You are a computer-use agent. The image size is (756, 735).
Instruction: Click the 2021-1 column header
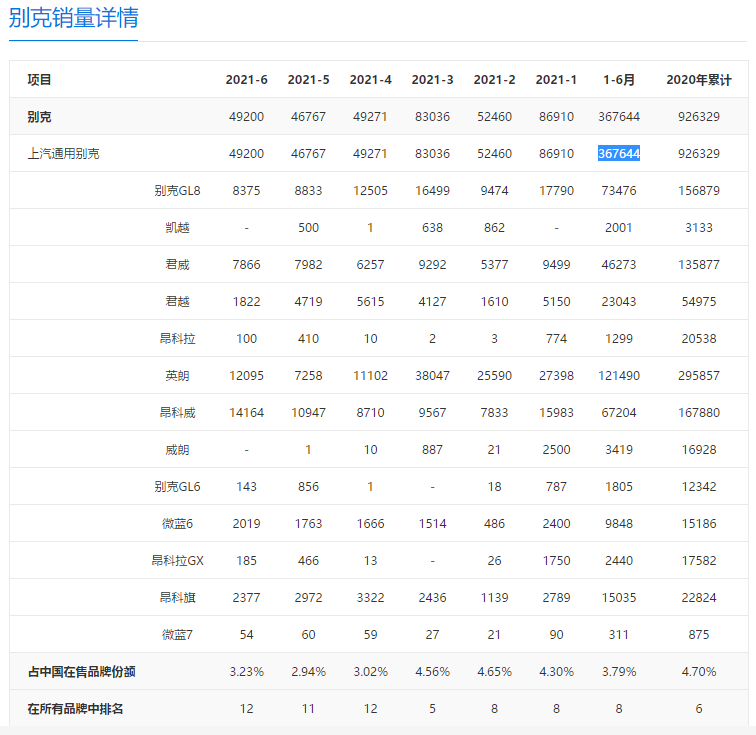(x=556, y=80)
